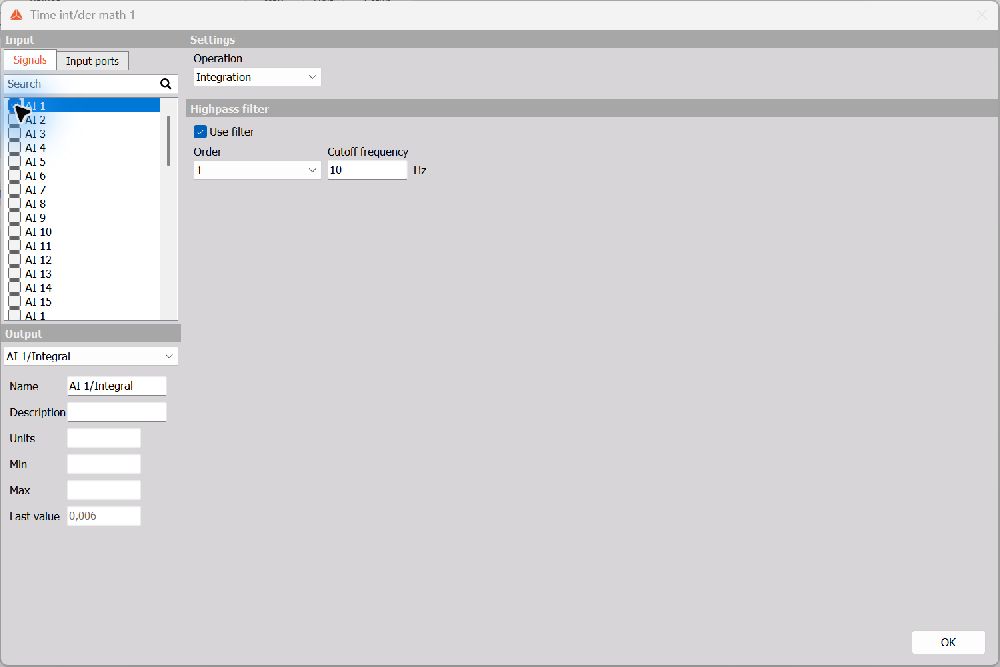Switch to the Input ports tab
1000x667 pixels.
click(92, 61)
